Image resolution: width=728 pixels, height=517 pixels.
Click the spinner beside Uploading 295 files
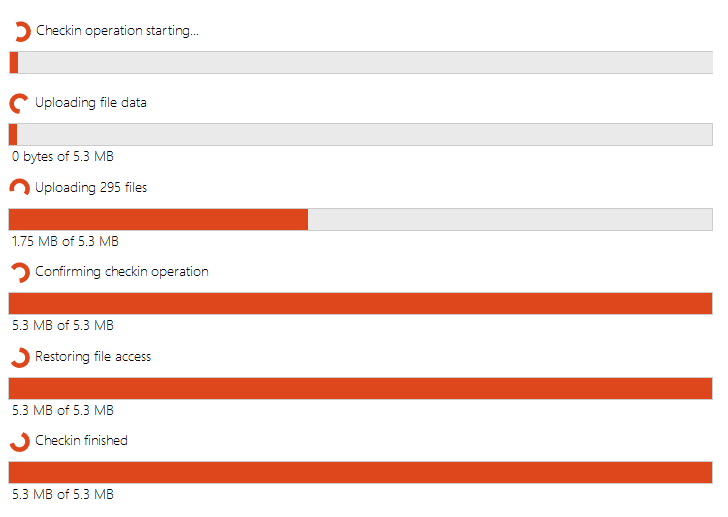pos(19,188)
